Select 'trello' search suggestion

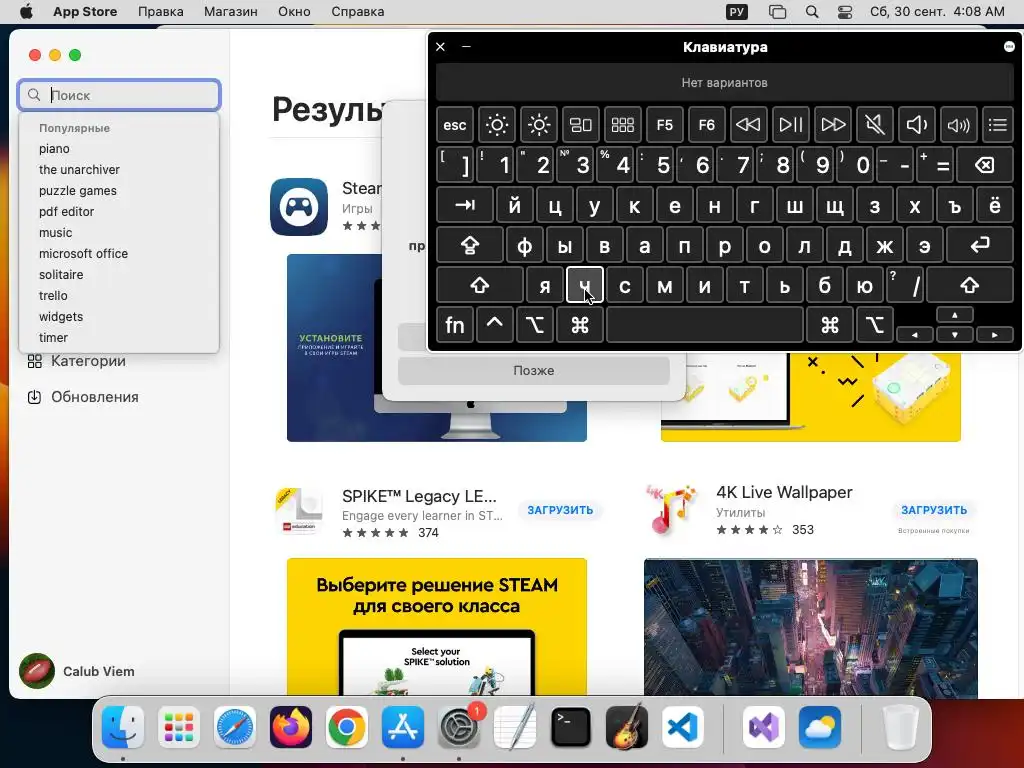[x=53, y=296]
